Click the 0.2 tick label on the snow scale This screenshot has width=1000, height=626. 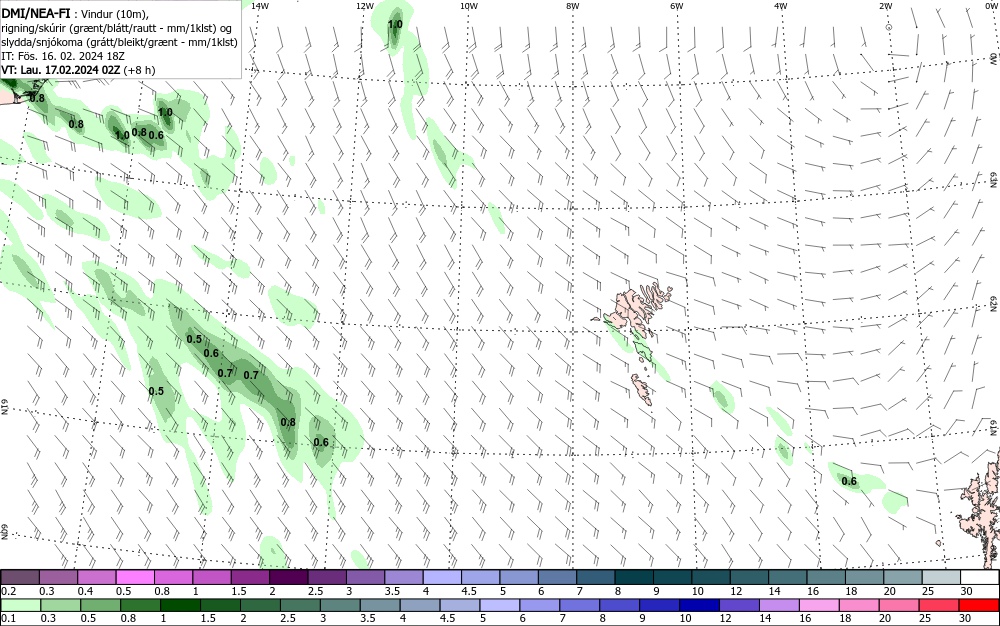[9, 591]
